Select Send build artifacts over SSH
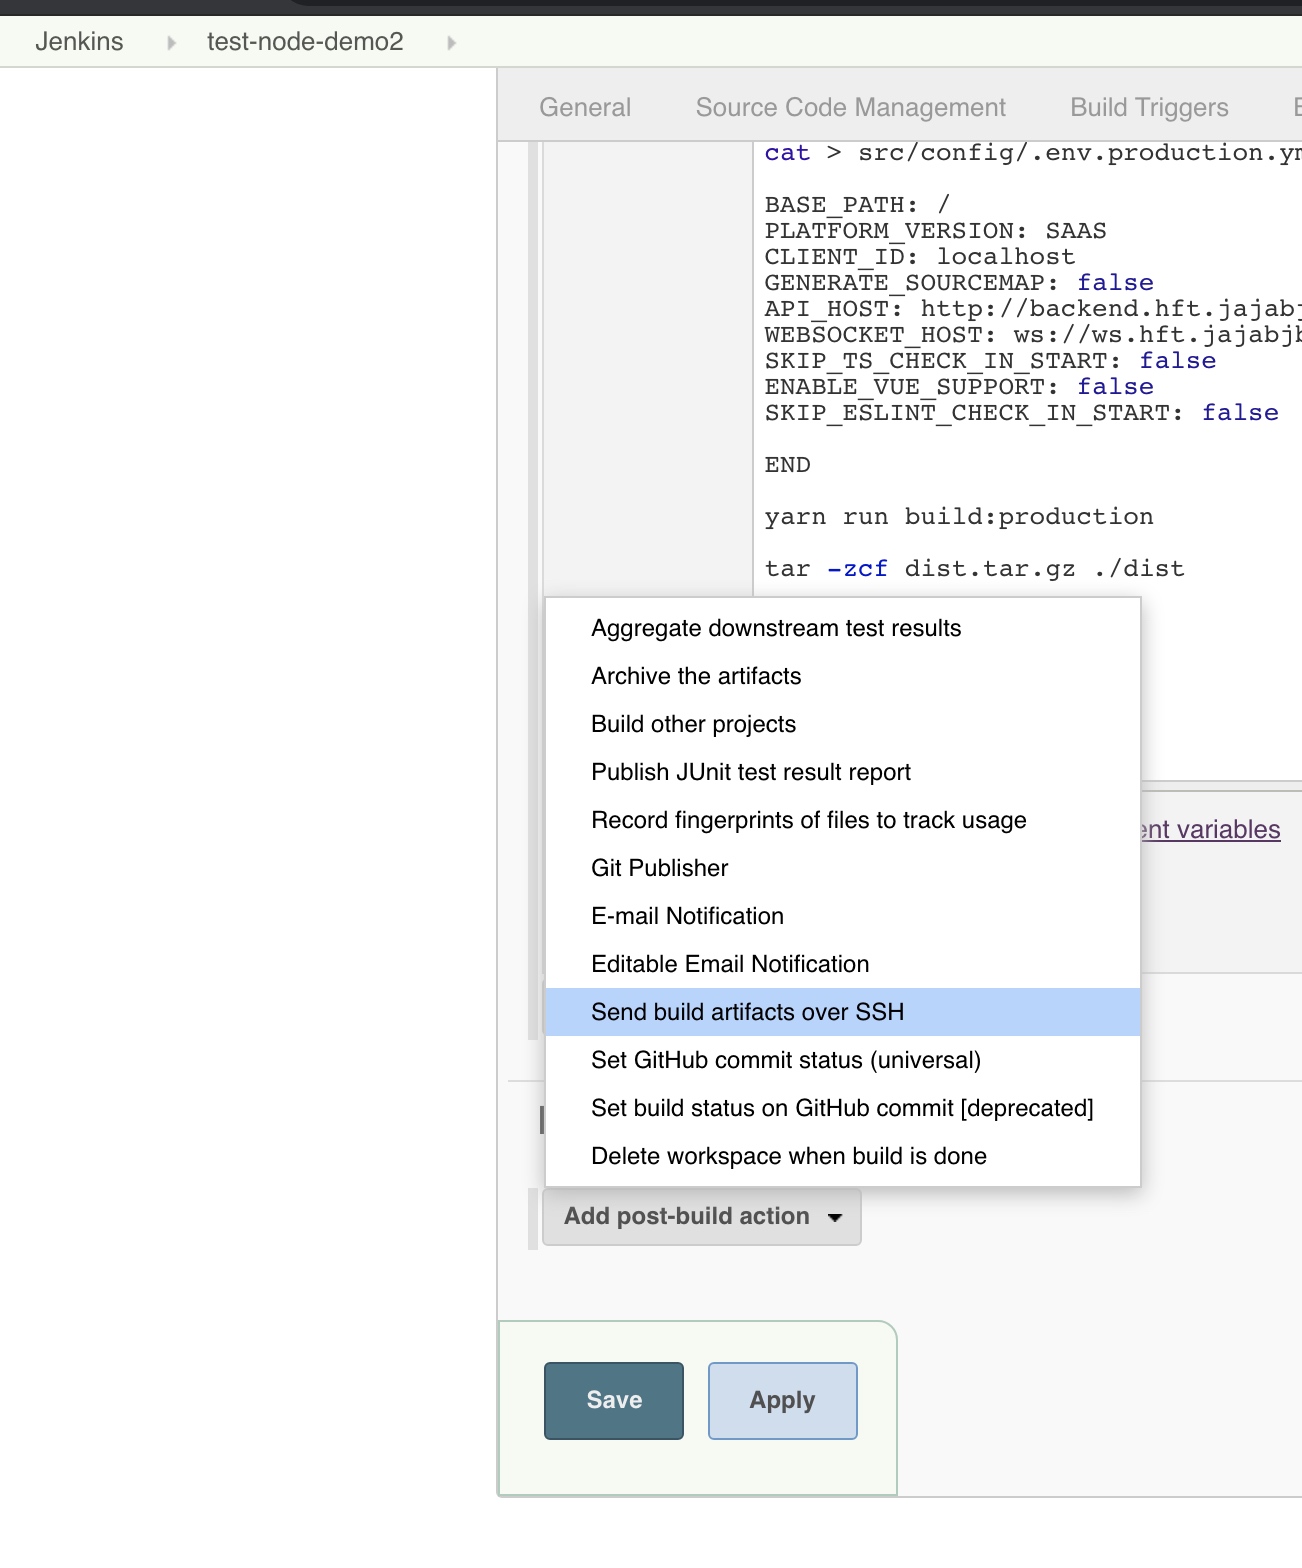Image resolution: width=1302 pixels, height=1568 pixels. 843,1012
